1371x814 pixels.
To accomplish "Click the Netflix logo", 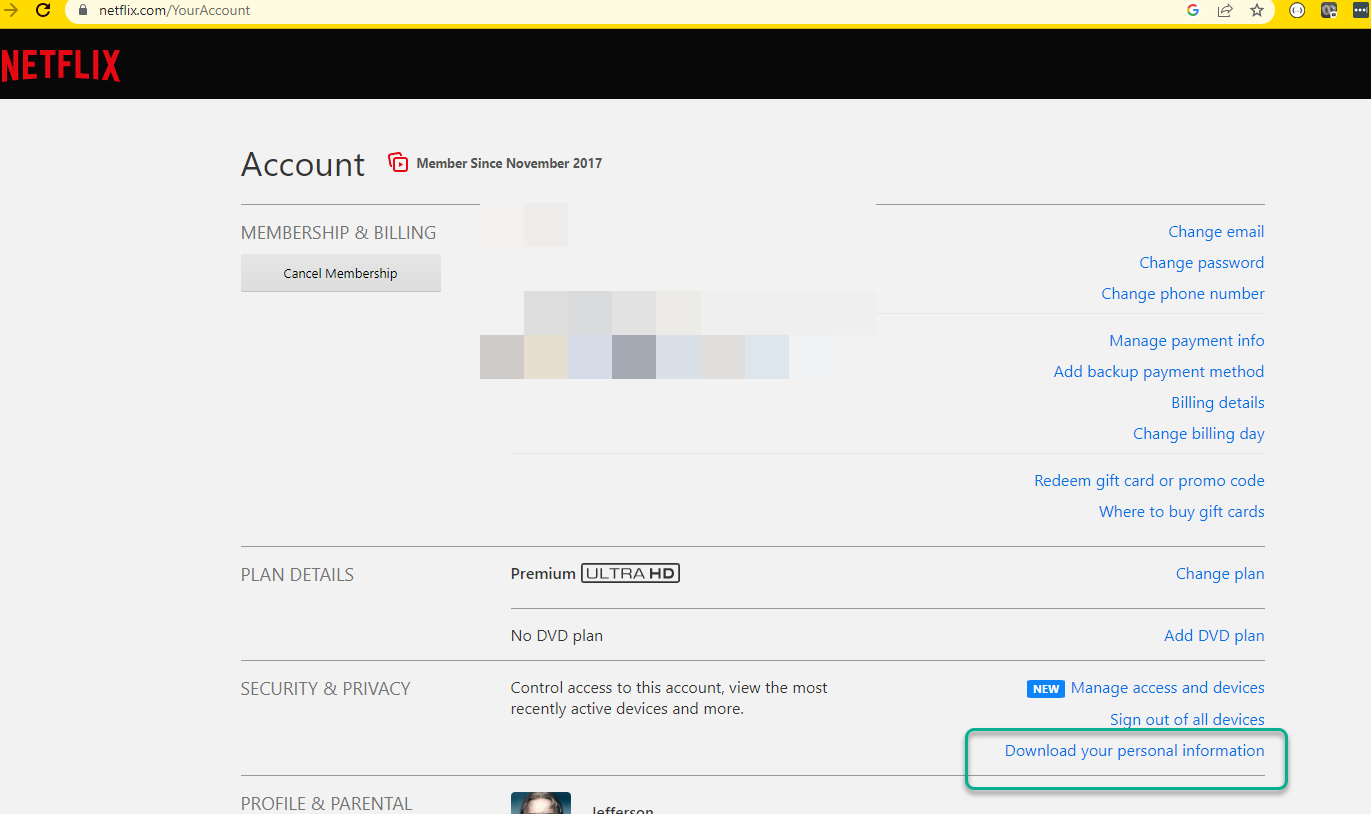I will tap(60, 66).
